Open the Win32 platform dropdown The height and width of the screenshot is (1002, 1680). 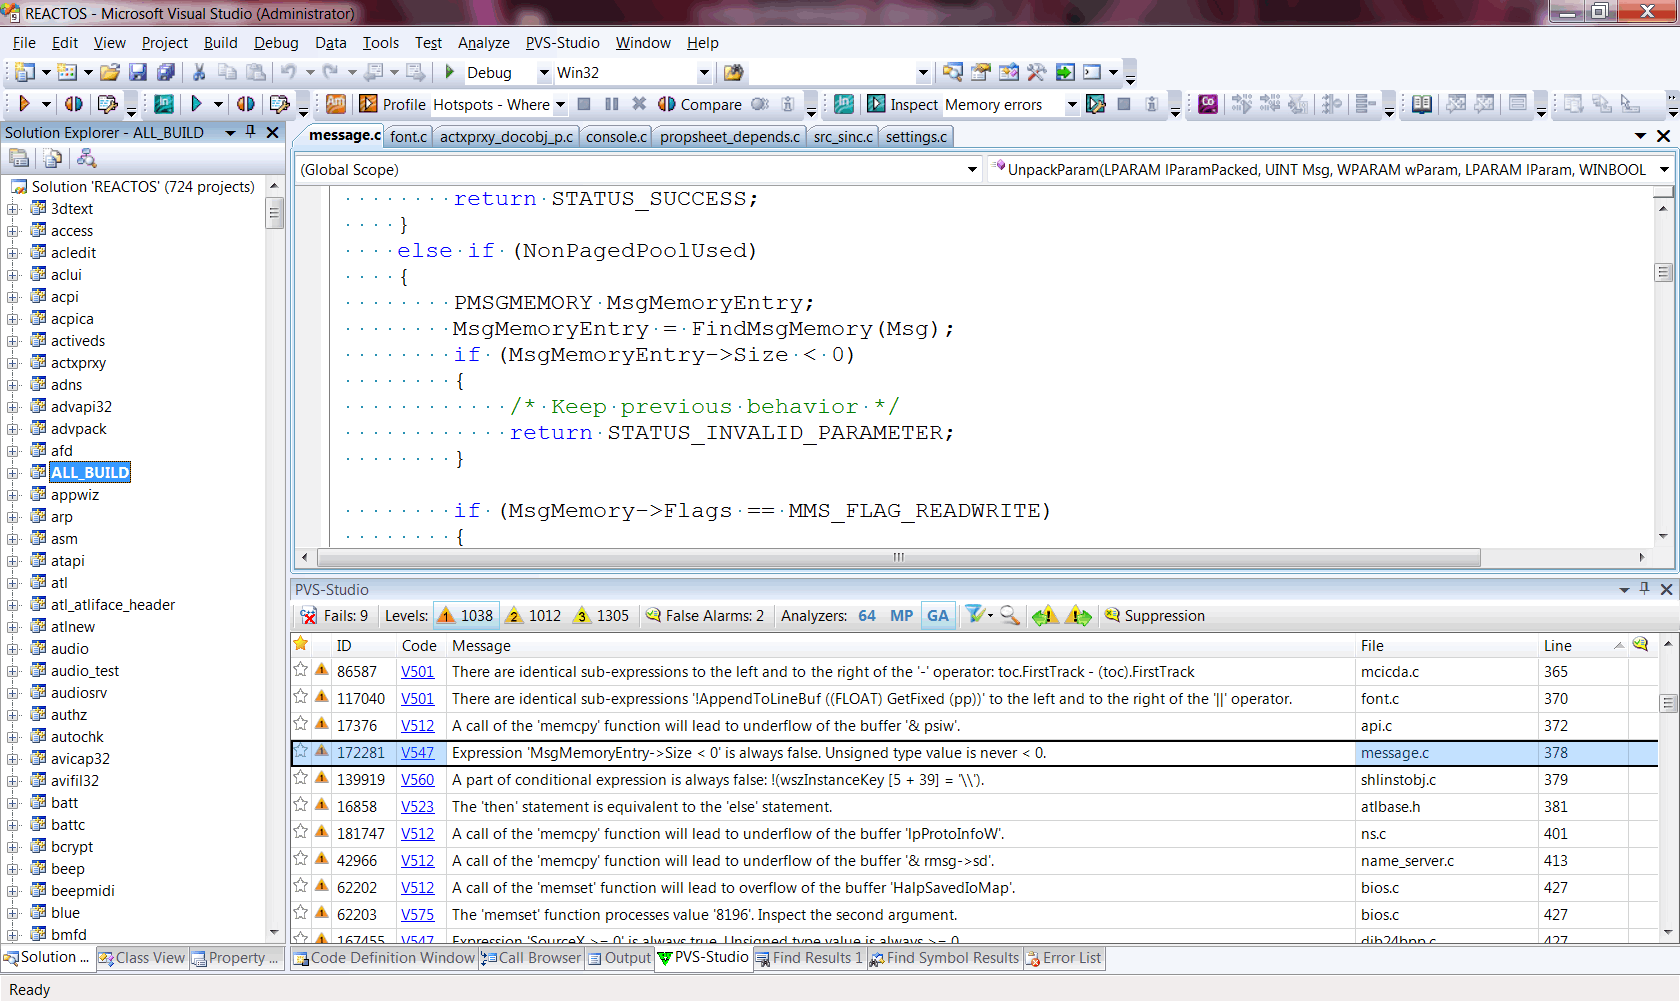click(704, 73)
